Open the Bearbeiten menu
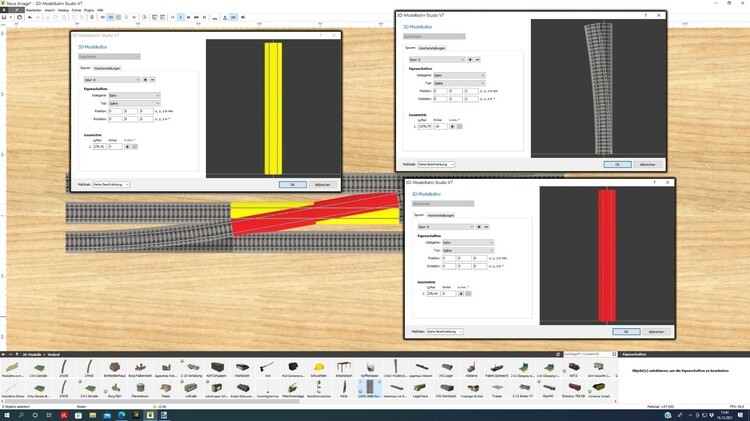The width and height of the screenshot is (750, 421). 33,10
